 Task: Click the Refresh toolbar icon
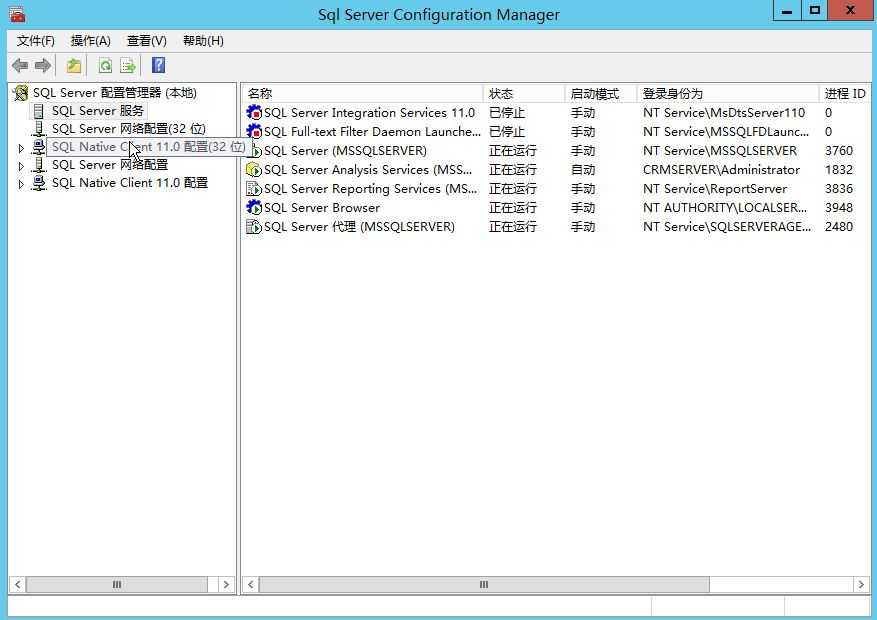(x=105, y=66)
